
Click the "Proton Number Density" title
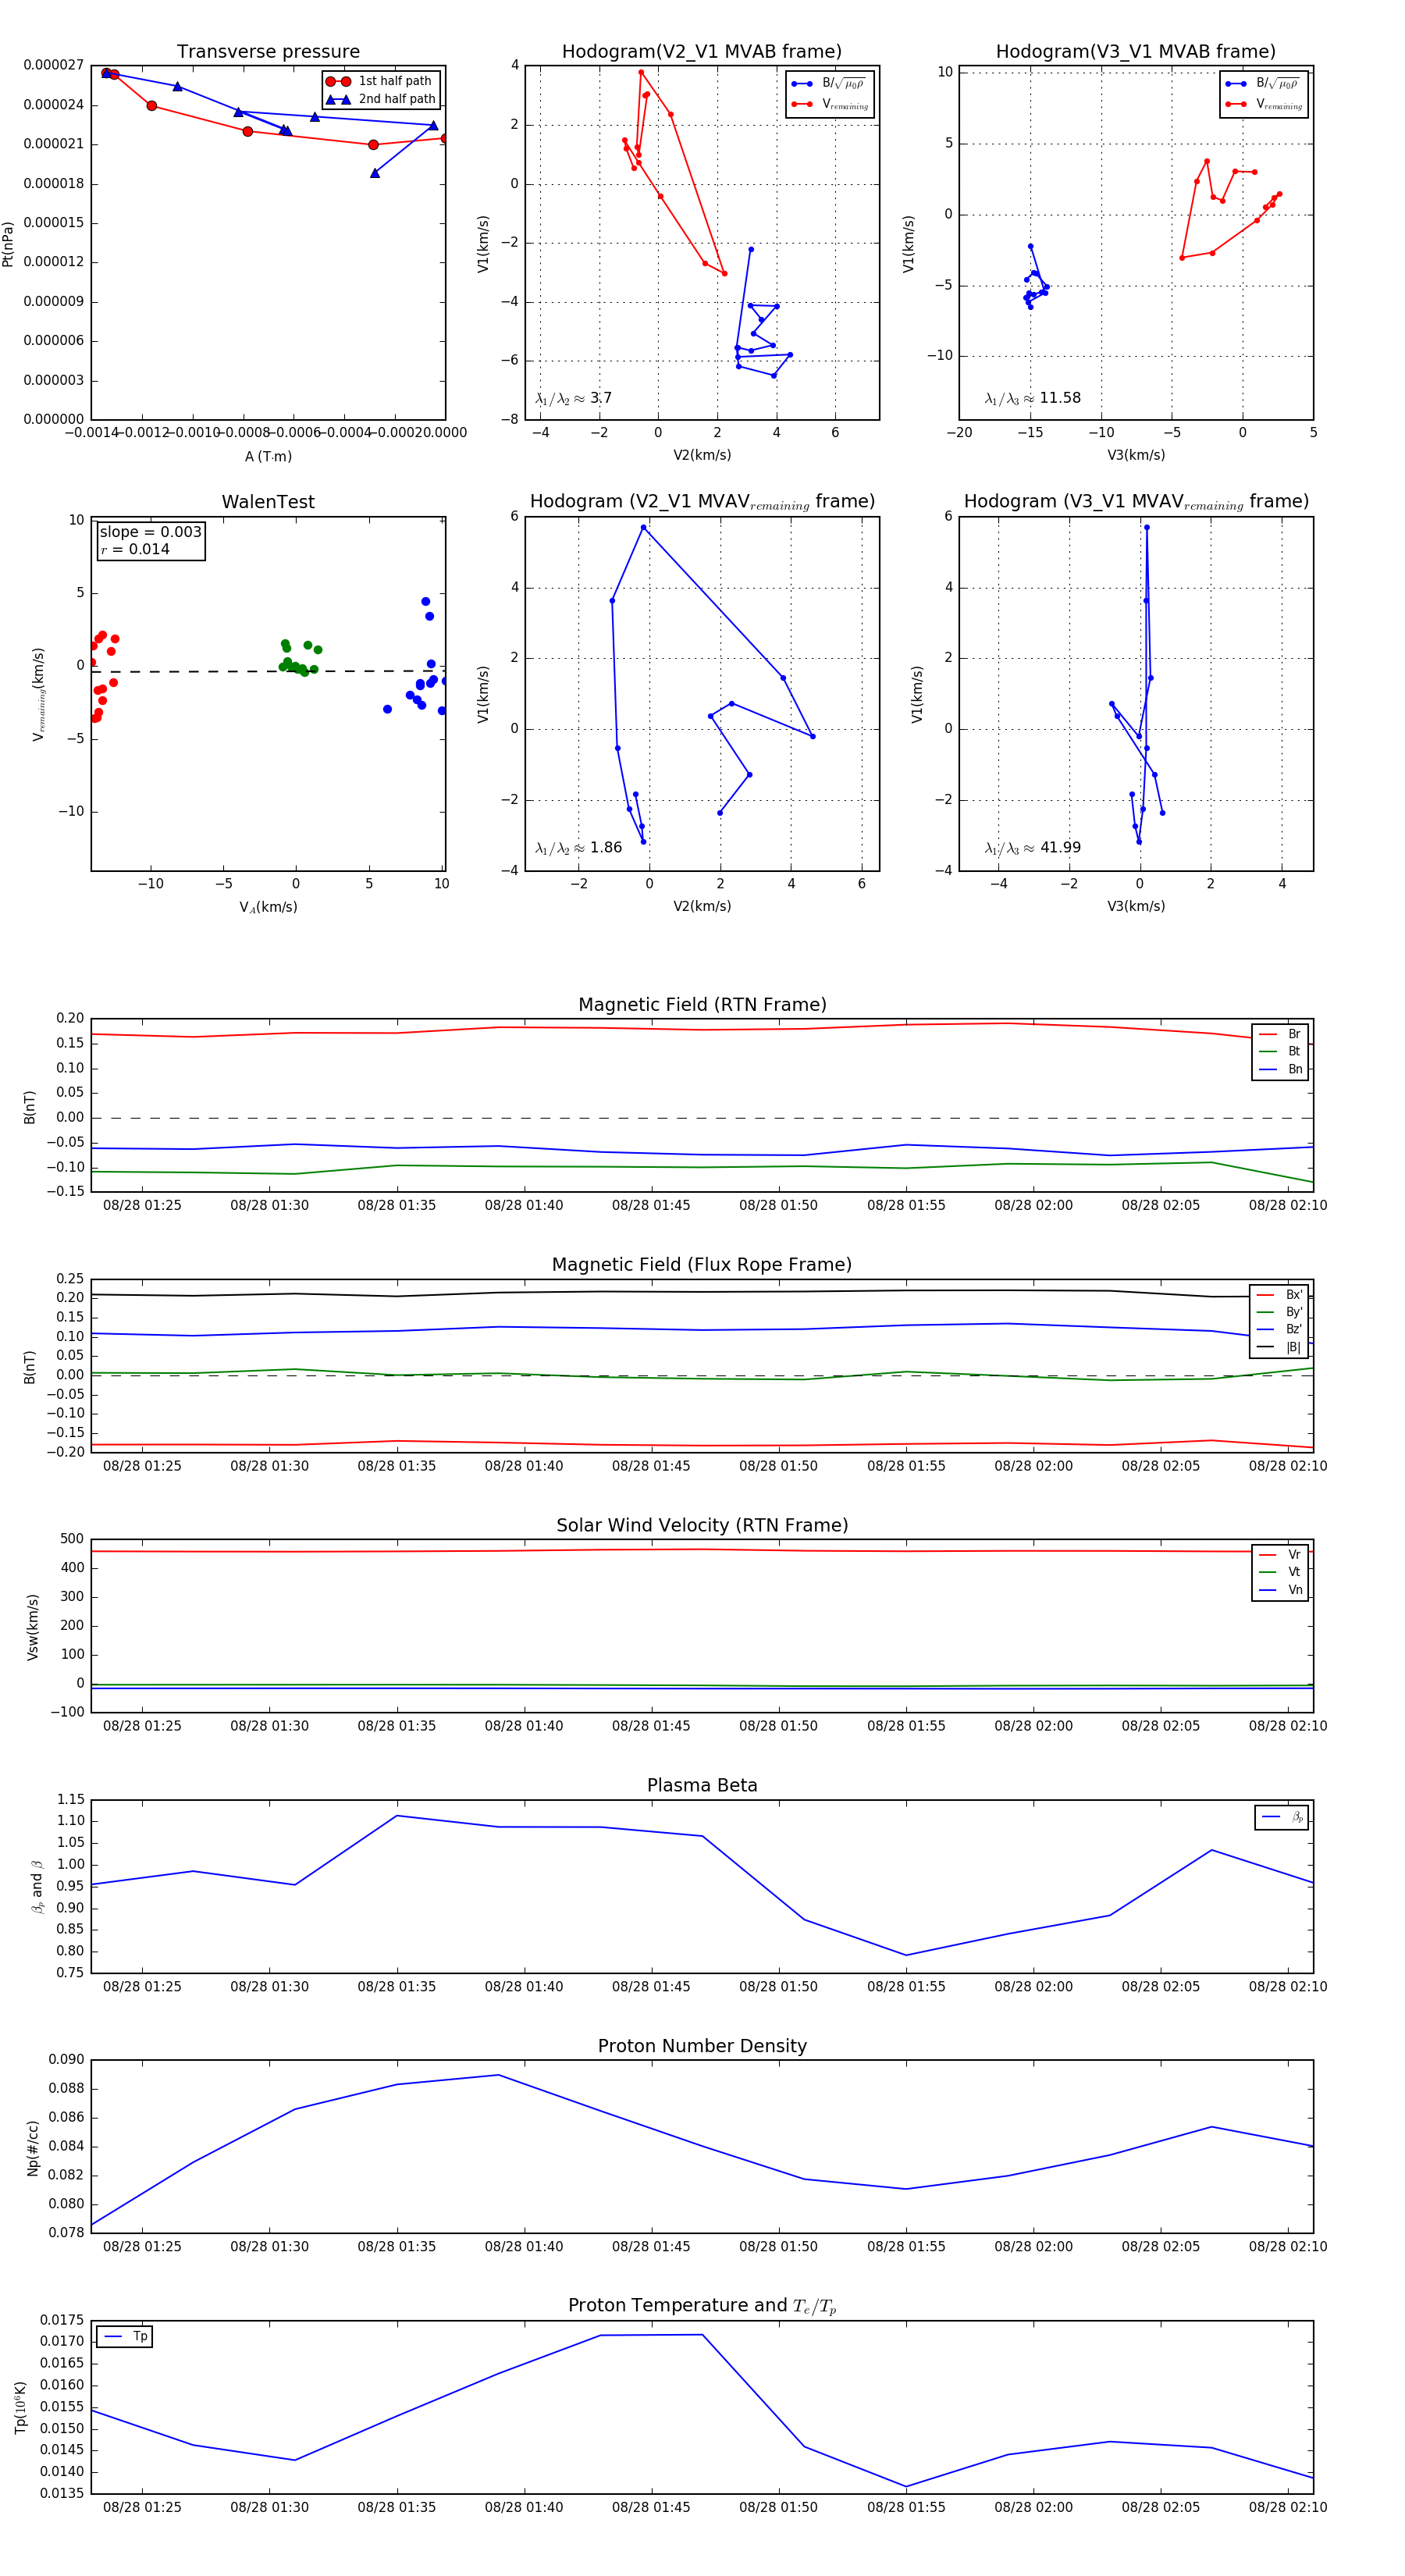tap(702, 2046)
